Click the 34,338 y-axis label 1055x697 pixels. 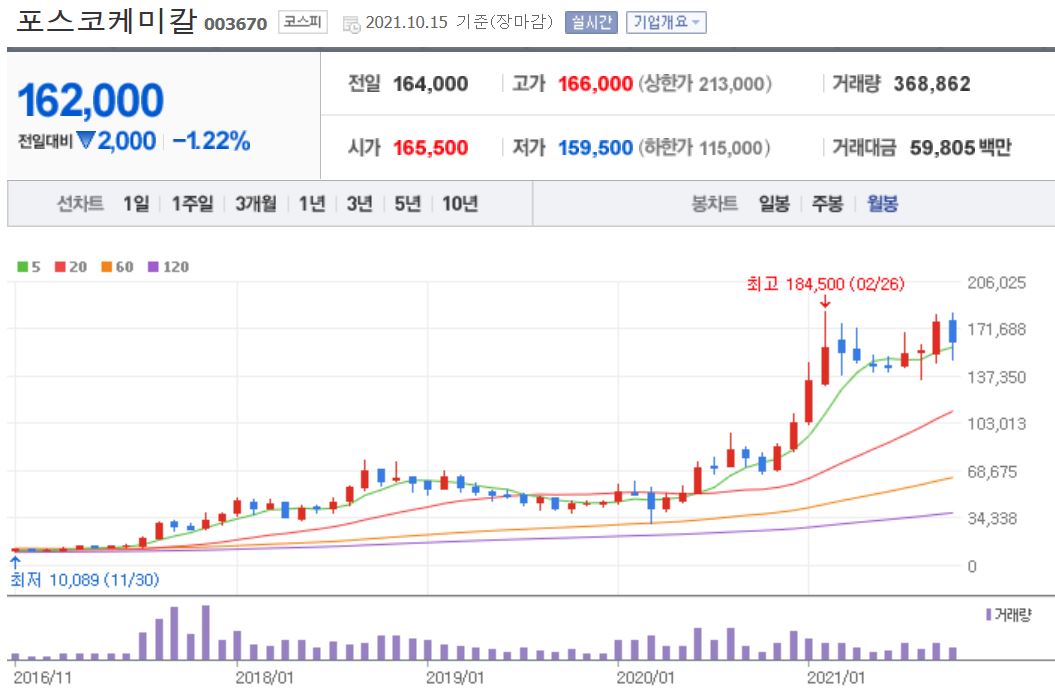992,519
